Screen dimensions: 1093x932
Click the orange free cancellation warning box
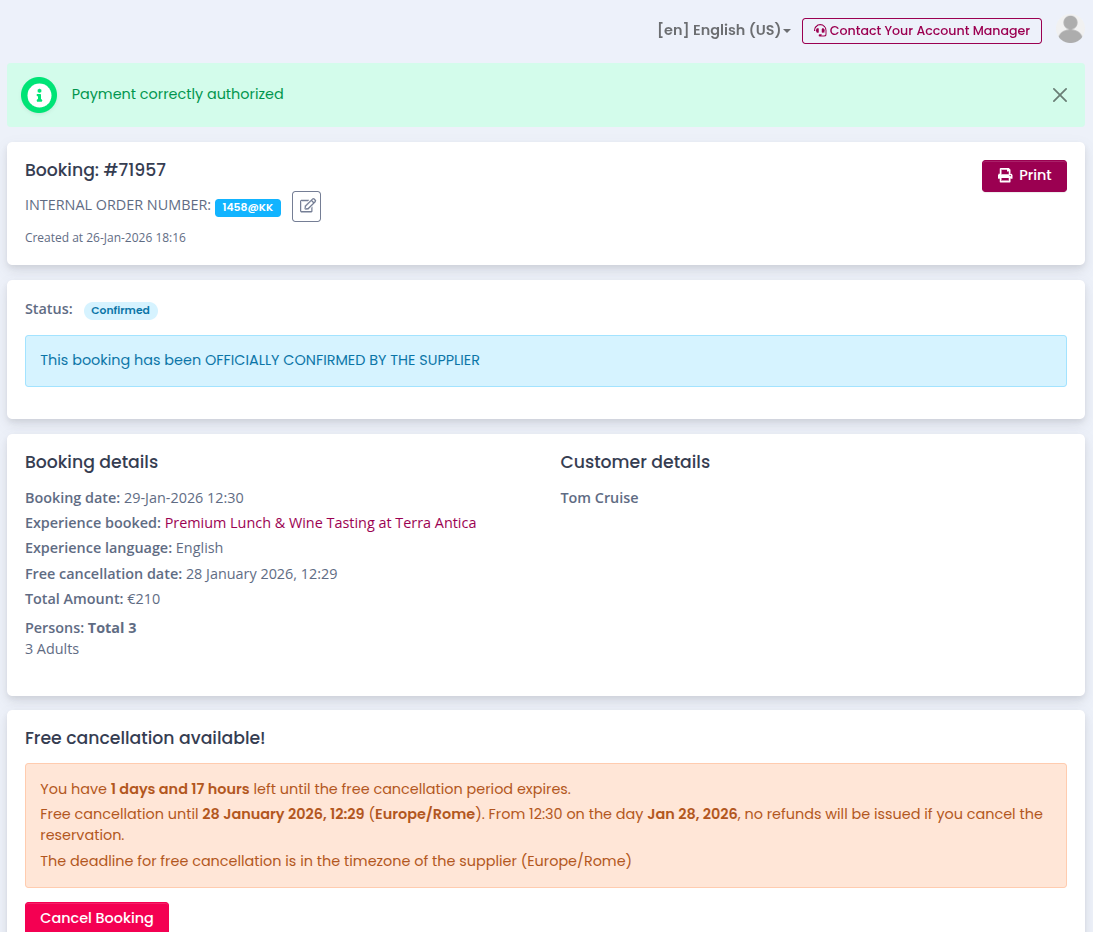(x=545, y=825)
